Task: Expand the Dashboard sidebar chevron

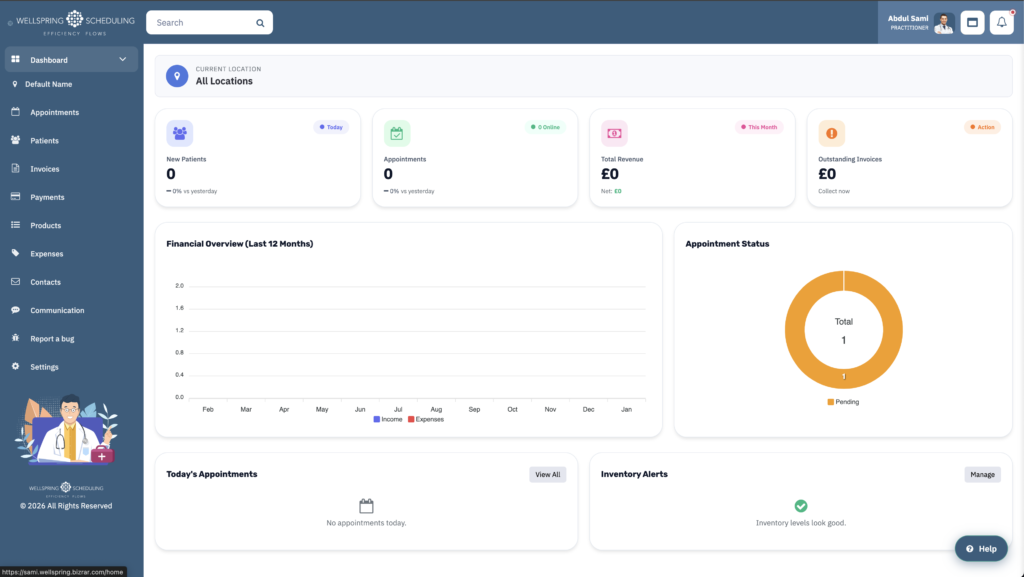Action: [x=123, y=60]
